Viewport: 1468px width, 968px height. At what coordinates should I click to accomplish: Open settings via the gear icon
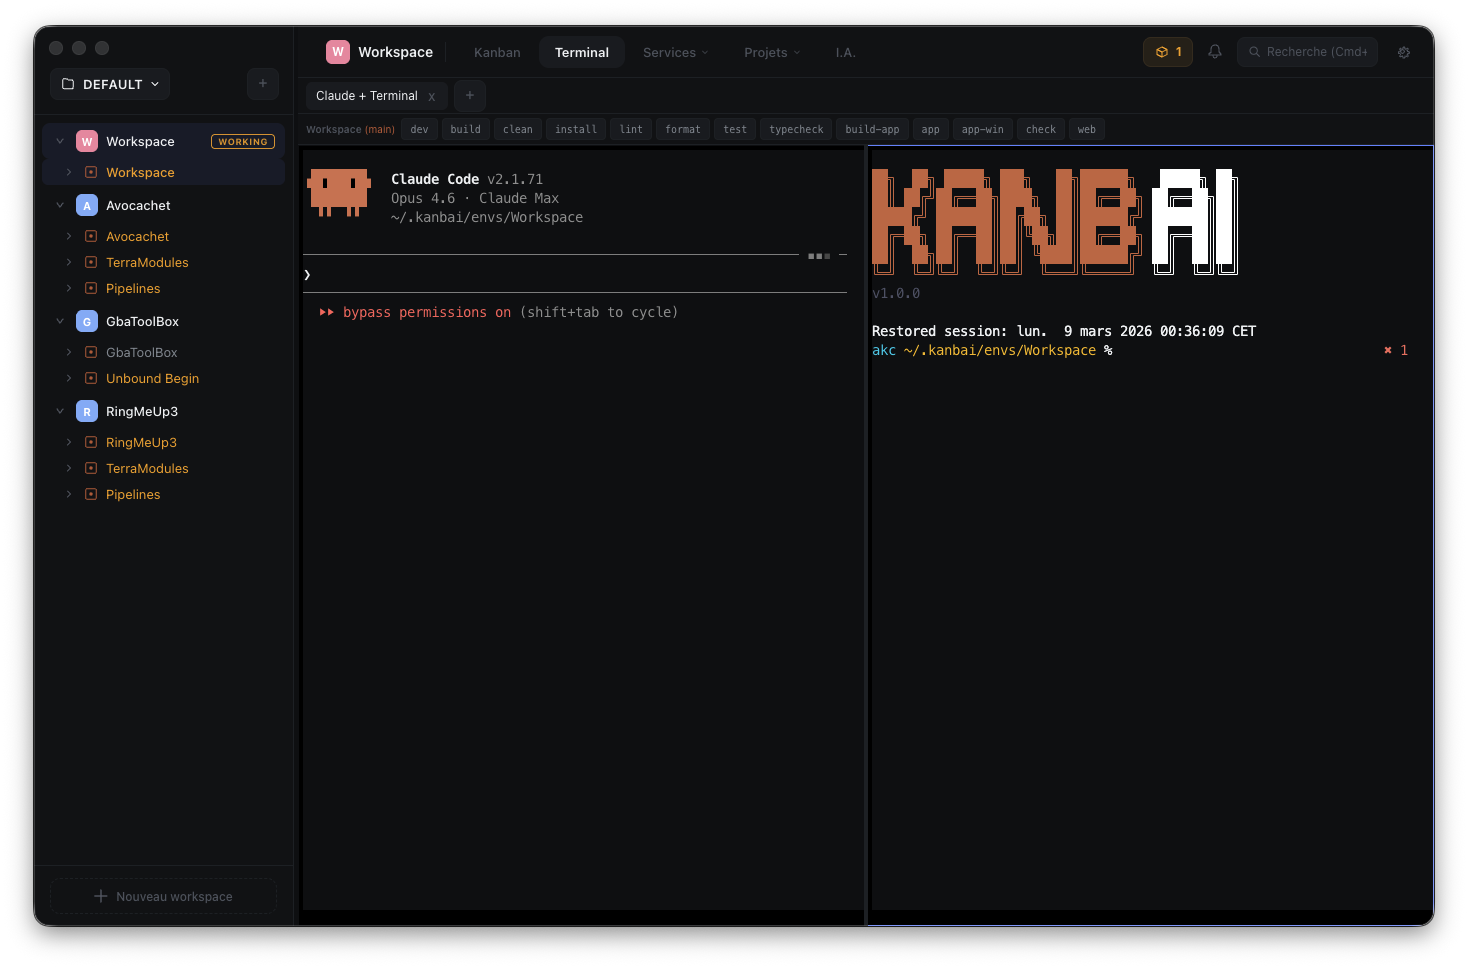[1404, 52]
